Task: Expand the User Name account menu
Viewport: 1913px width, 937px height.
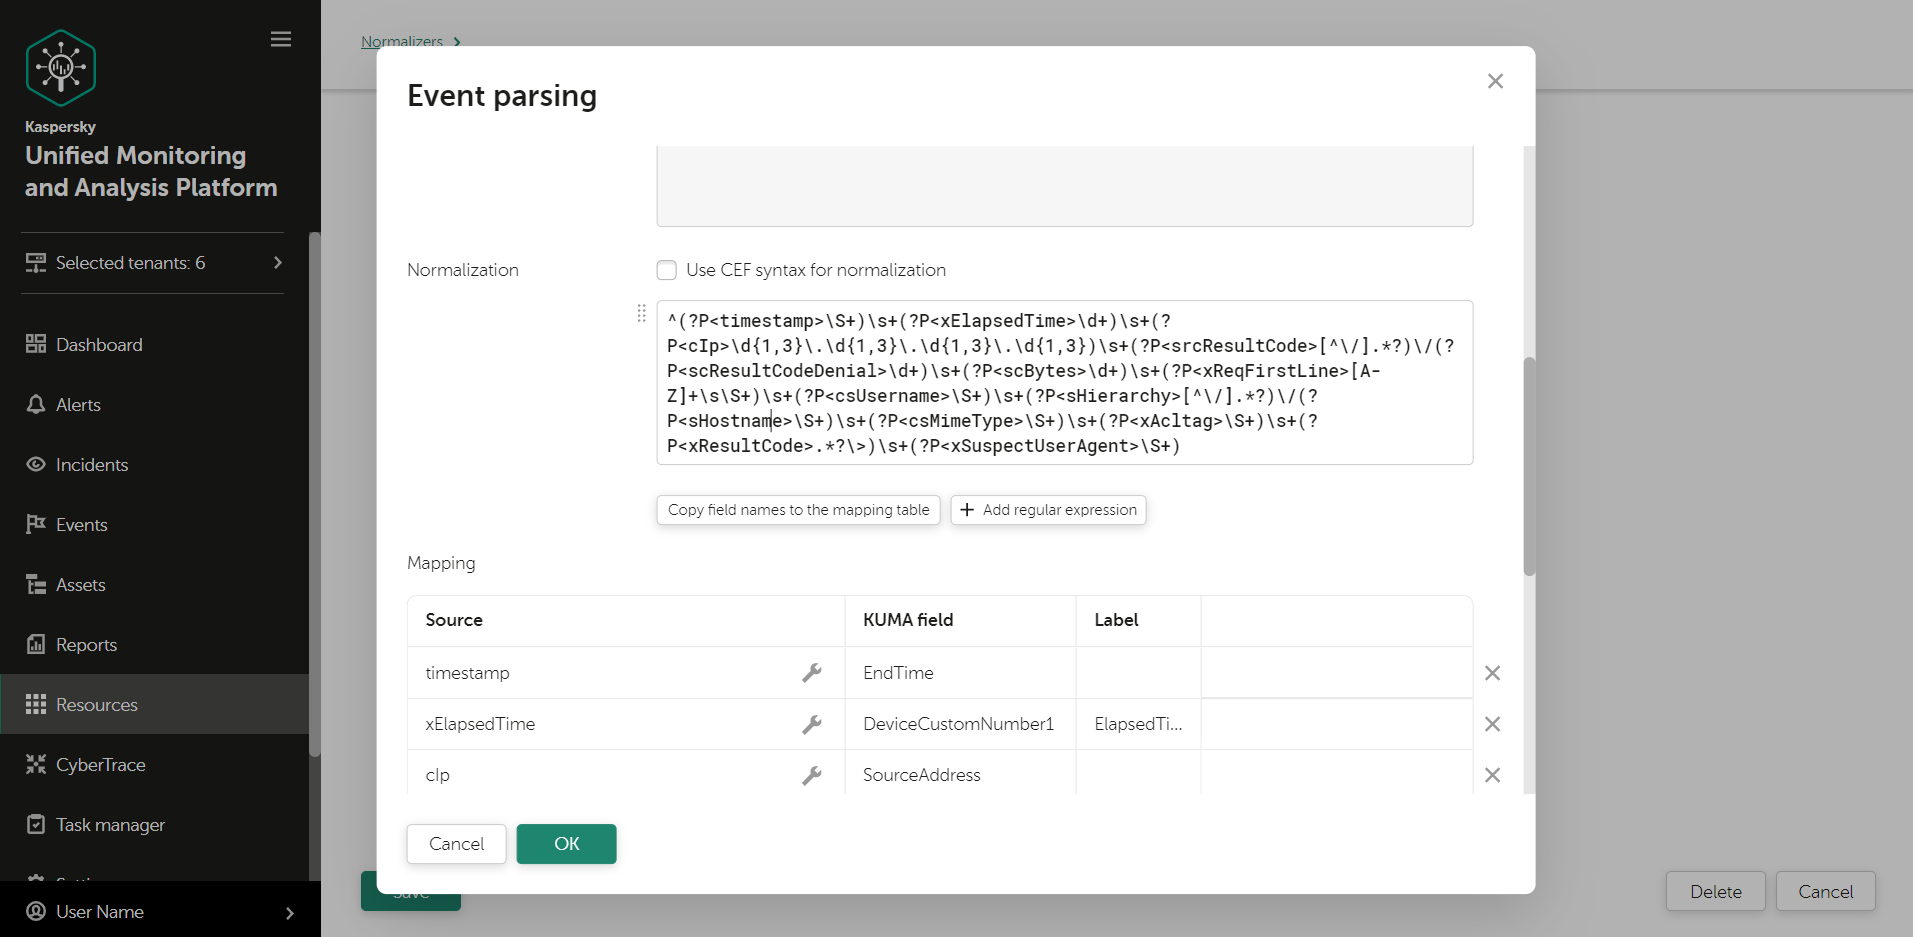Action: point(160,912)
